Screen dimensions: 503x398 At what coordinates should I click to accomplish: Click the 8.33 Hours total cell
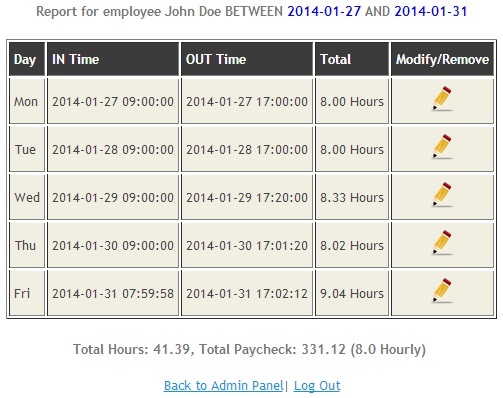352,197
